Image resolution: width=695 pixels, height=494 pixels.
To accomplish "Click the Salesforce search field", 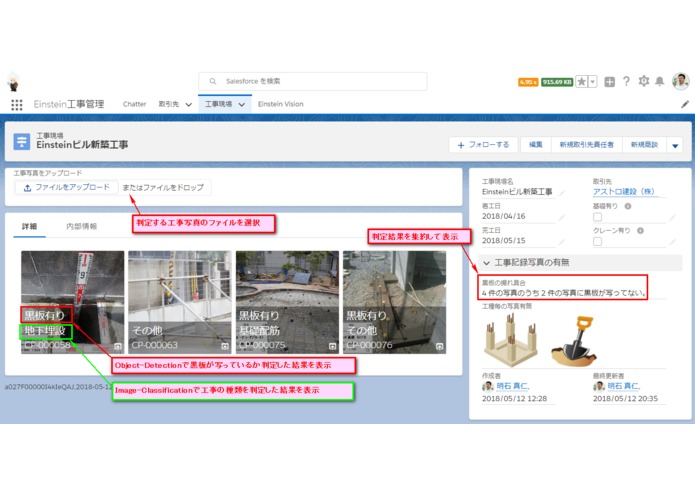I will pos(312,82).
